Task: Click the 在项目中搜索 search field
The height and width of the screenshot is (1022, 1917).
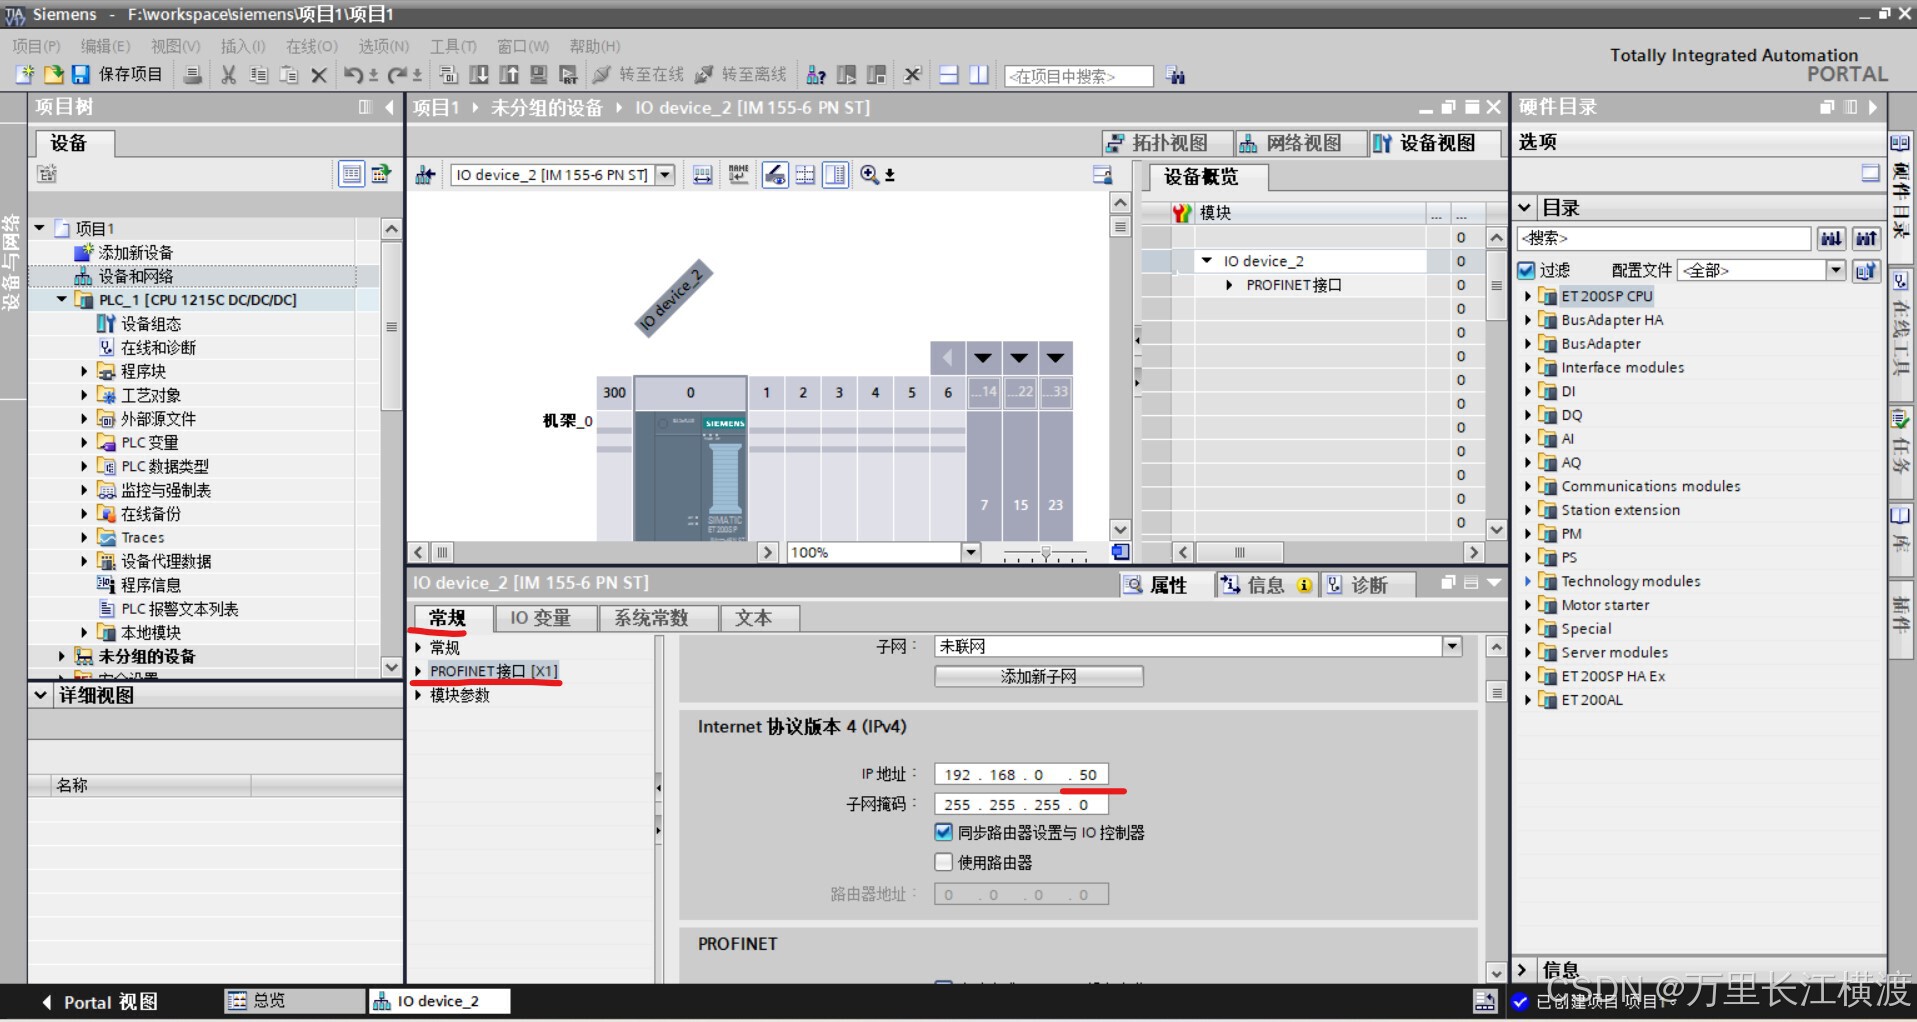Action: (x=1078, y=76)
